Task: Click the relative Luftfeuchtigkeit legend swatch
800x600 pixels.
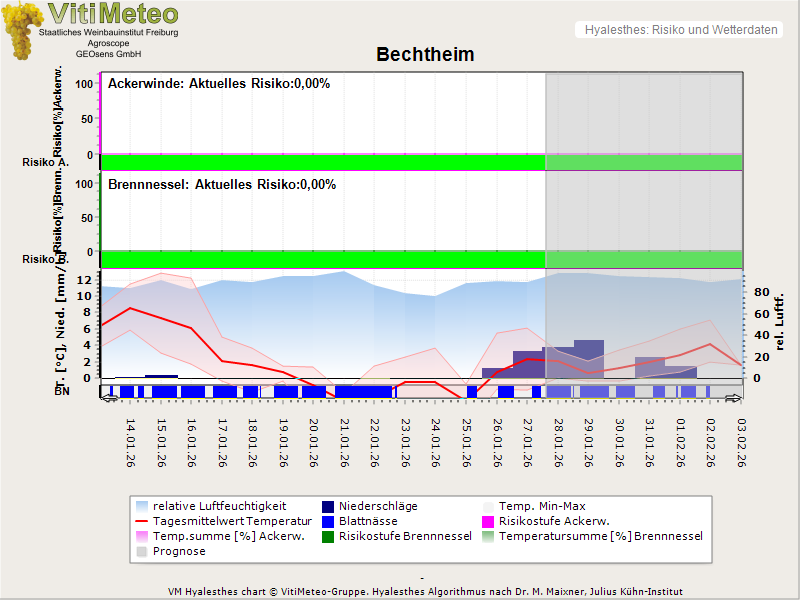Action: pos(141,506)
